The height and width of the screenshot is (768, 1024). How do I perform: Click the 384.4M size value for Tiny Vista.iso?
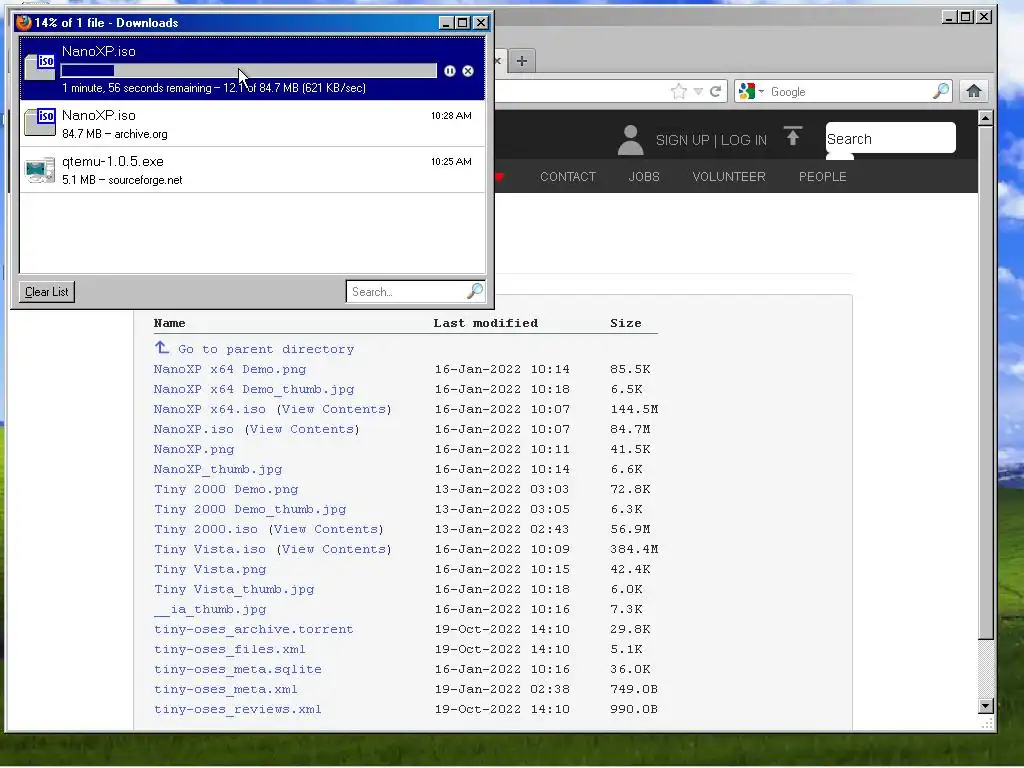(x=634, y=549)
